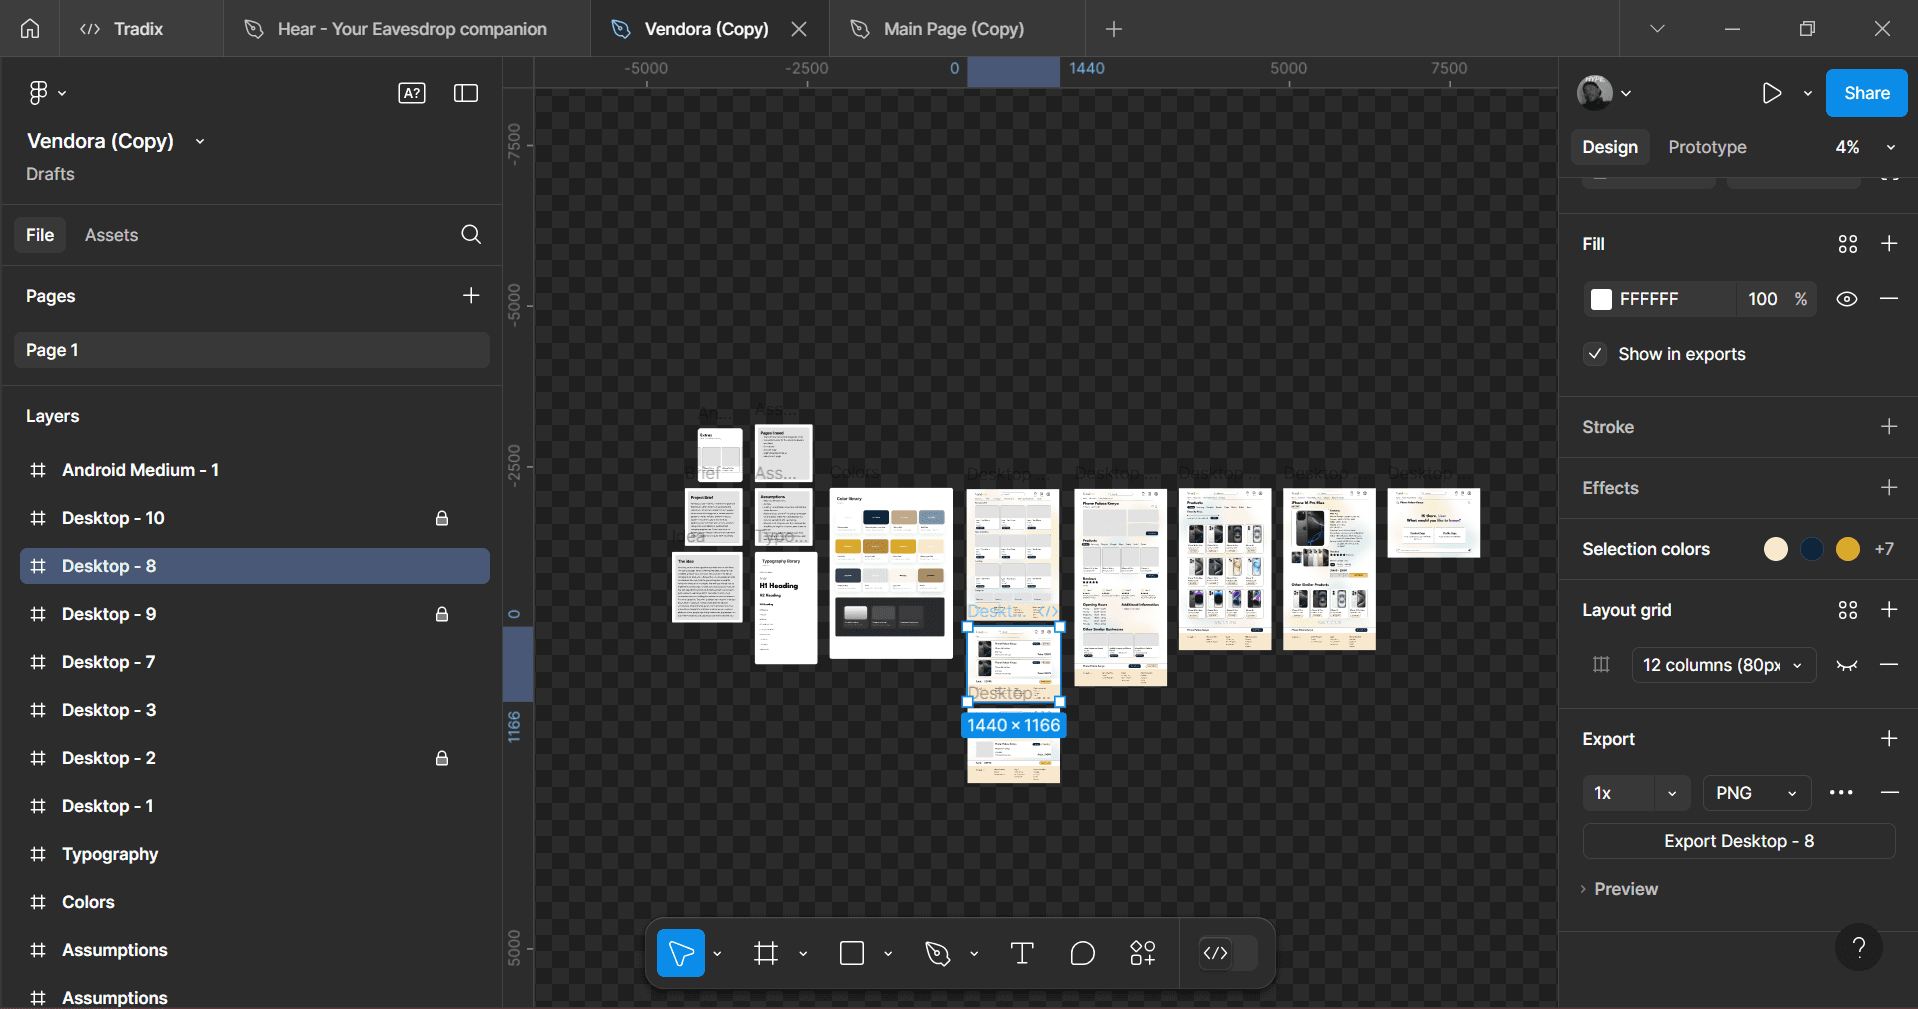Select the Design tab
Image resolution: width=1918 pixels, height=1009 pixels.
pyautogui.click(x=1610, y=147)
